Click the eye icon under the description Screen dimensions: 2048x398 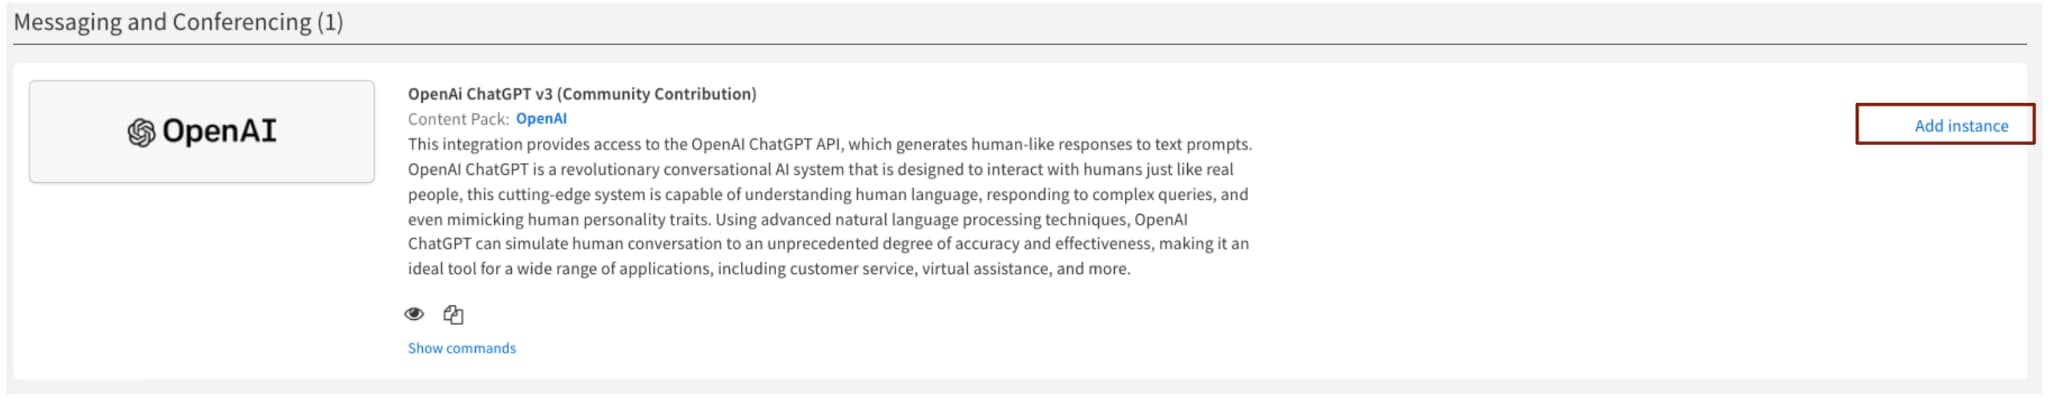pos(414,314)
